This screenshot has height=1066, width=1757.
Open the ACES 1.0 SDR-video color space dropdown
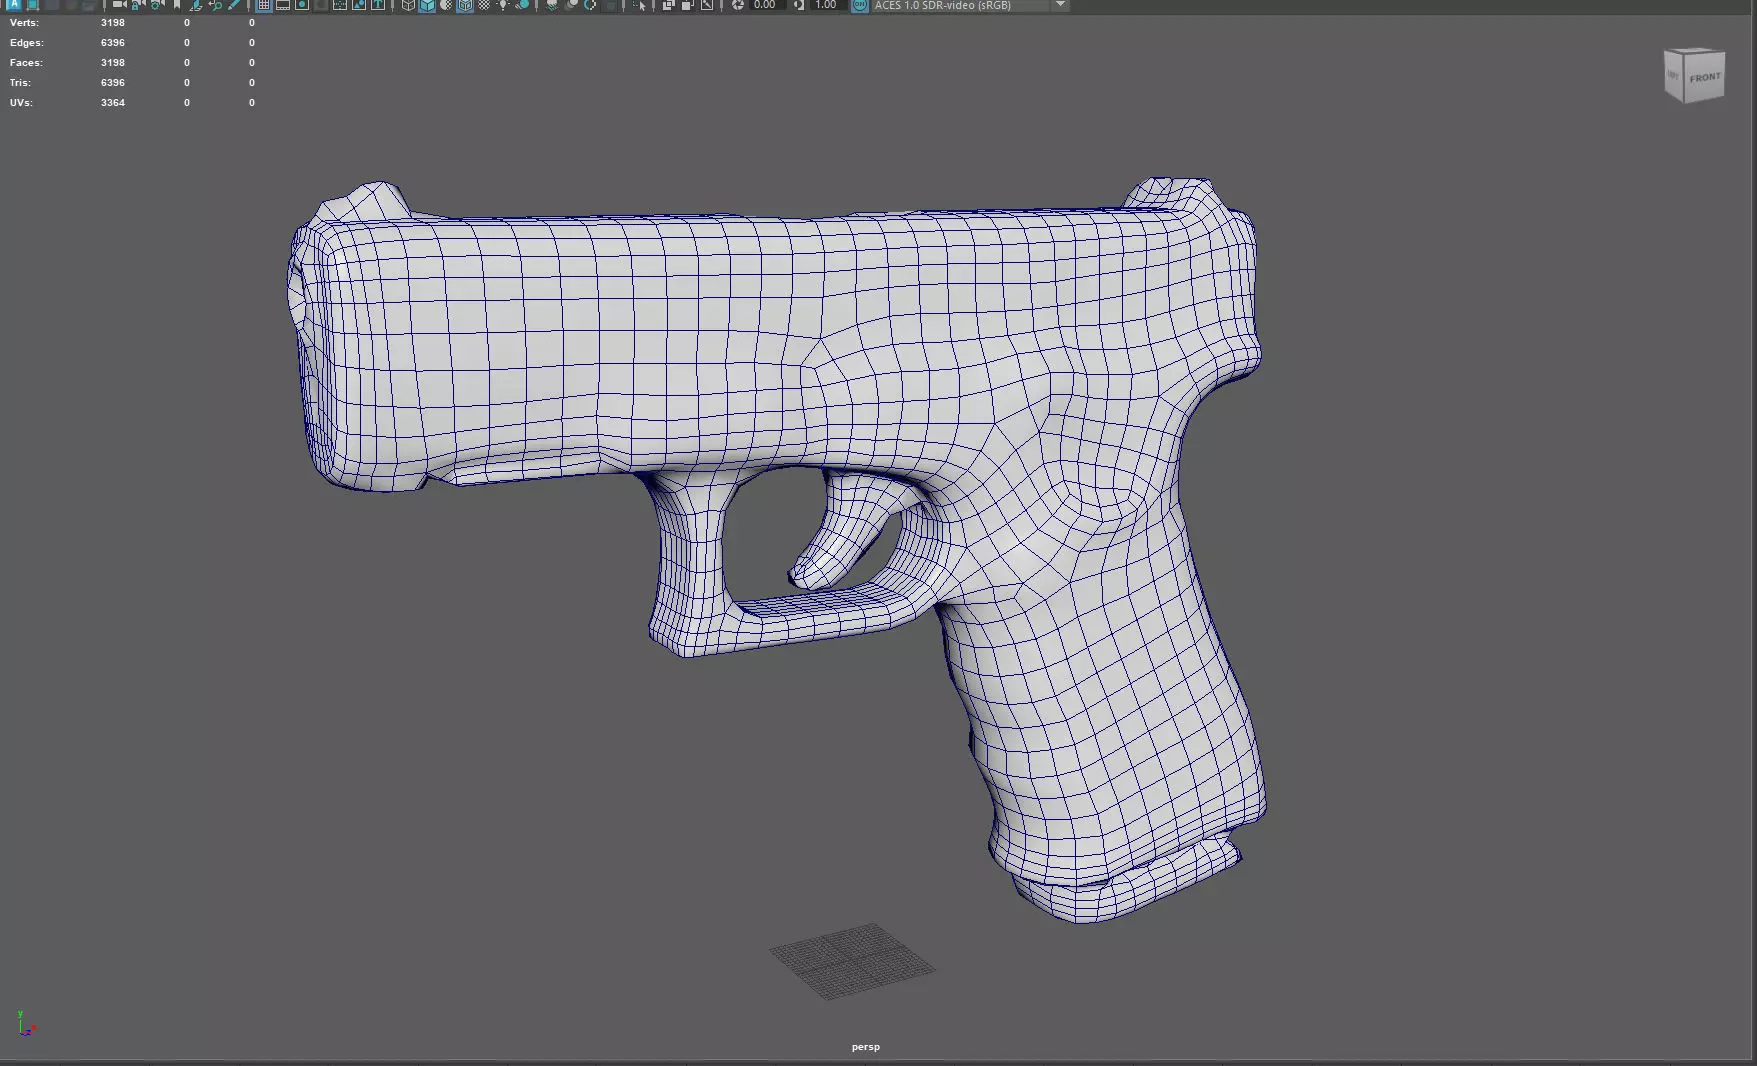(x=971, y=5)
